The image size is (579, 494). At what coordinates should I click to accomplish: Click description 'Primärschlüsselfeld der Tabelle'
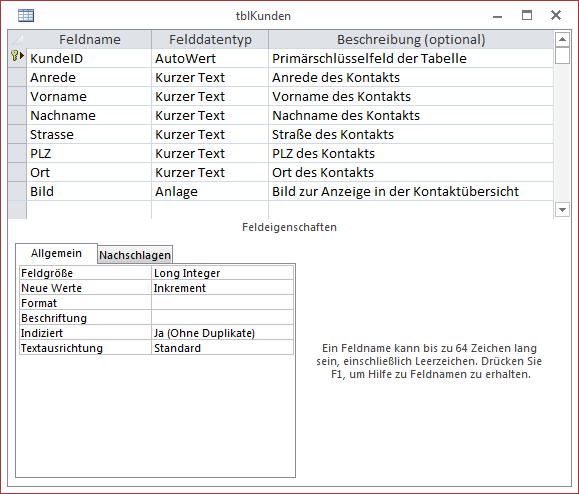click(x=411, y=58)
